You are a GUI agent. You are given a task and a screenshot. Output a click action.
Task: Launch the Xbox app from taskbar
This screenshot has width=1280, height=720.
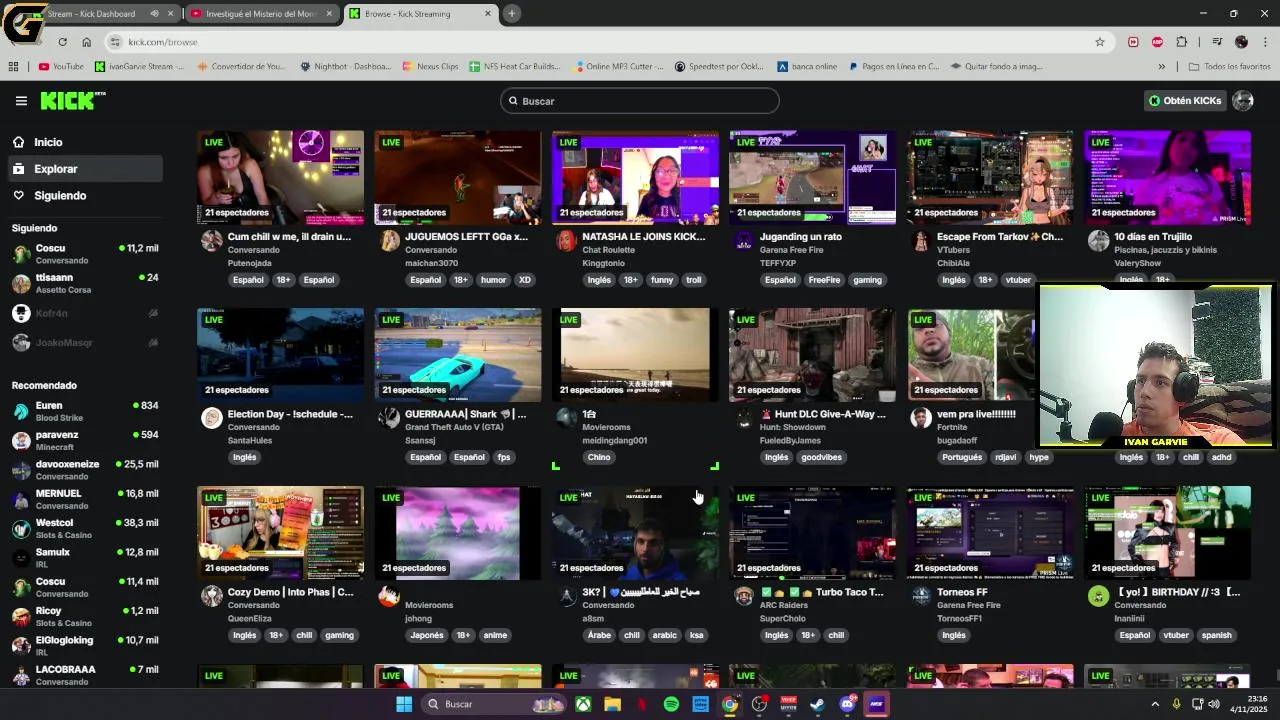coord(583,704)
